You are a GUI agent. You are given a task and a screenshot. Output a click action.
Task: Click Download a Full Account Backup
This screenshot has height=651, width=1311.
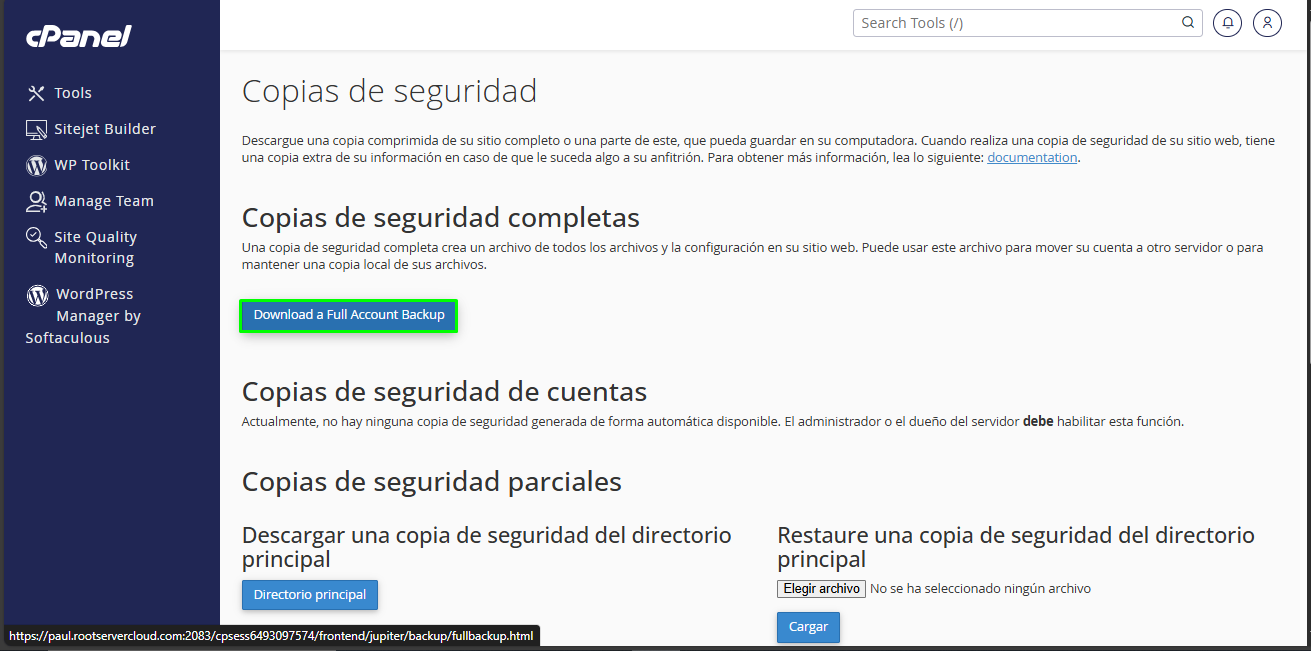point(348,314)
